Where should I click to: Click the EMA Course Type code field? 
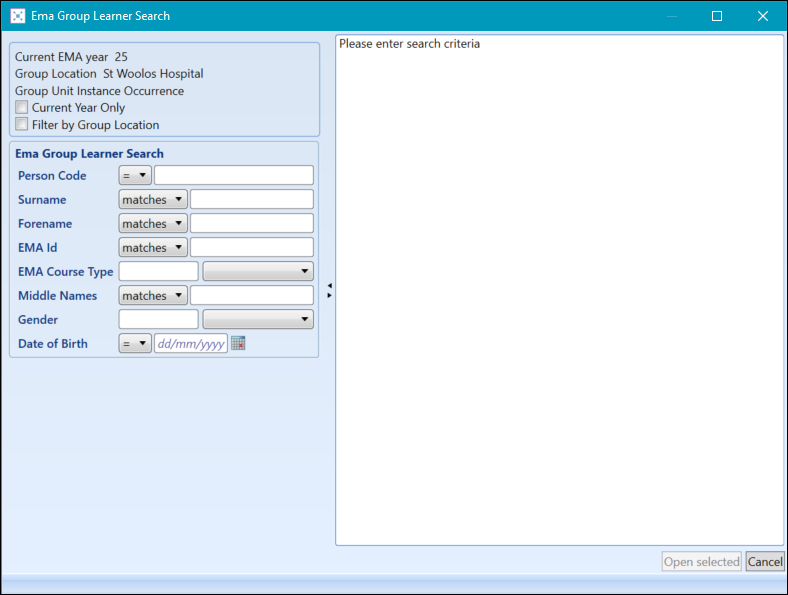coord(159,271)
